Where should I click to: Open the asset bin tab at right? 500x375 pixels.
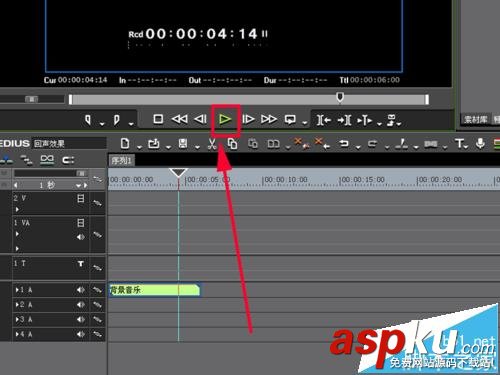tap(475, 119)
